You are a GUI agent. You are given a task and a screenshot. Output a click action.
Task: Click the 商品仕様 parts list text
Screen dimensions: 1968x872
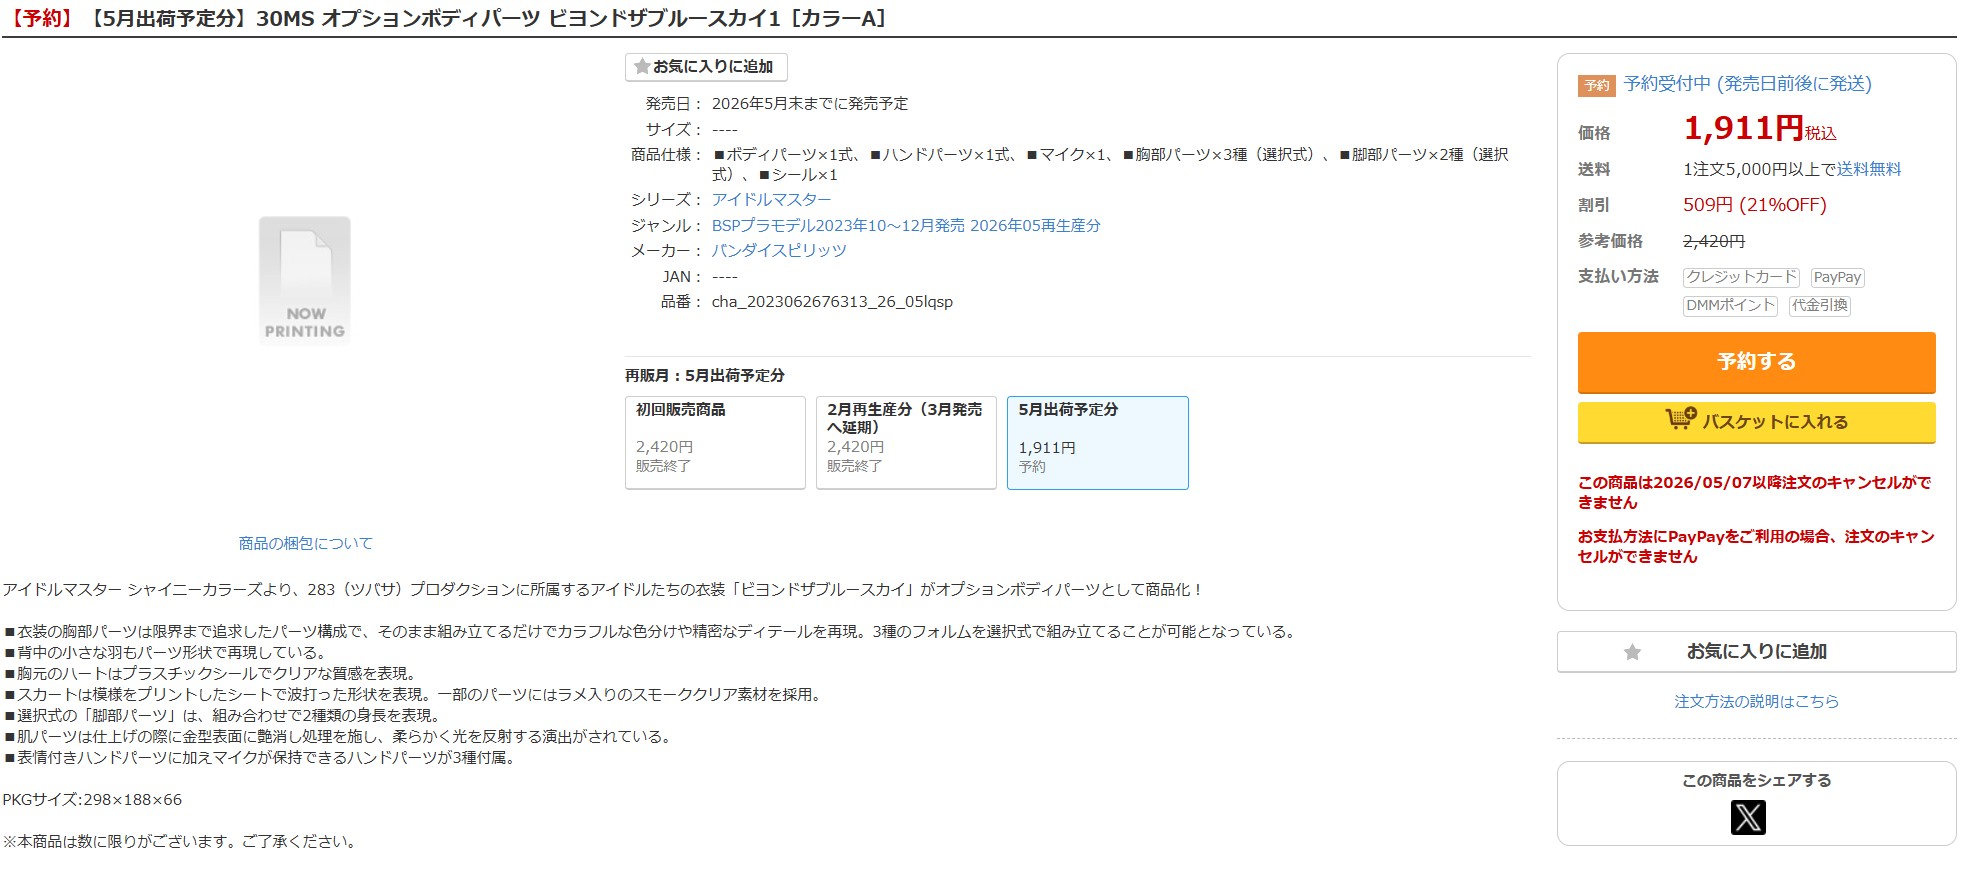(1110, 165)
